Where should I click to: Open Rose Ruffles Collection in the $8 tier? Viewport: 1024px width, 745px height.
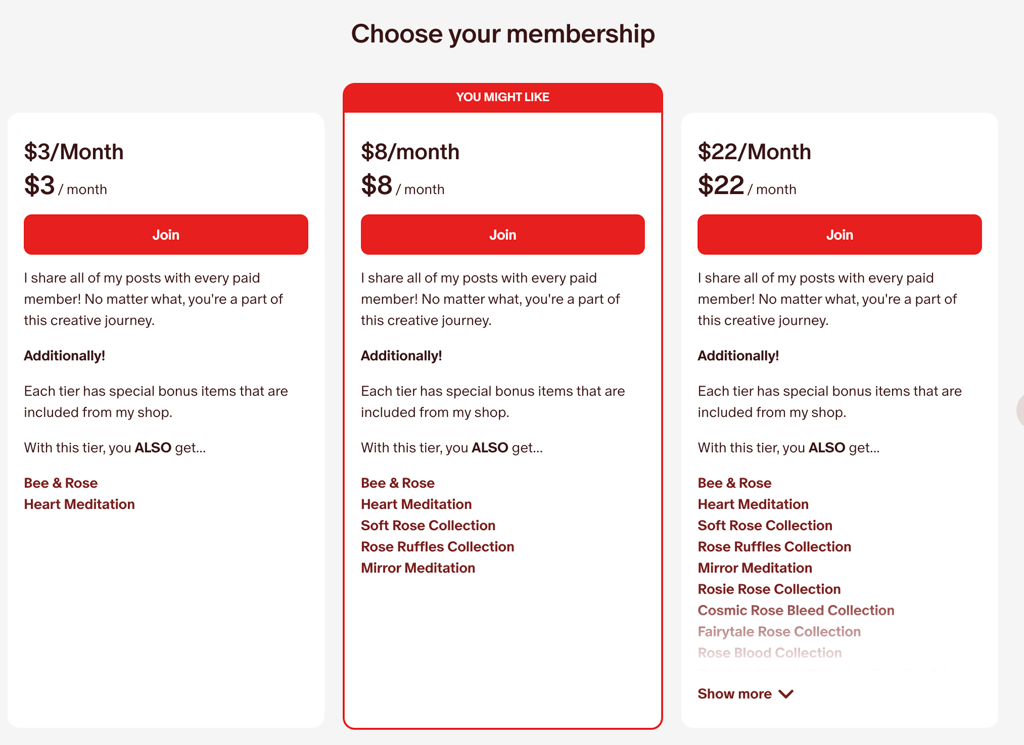click(437, 547)
